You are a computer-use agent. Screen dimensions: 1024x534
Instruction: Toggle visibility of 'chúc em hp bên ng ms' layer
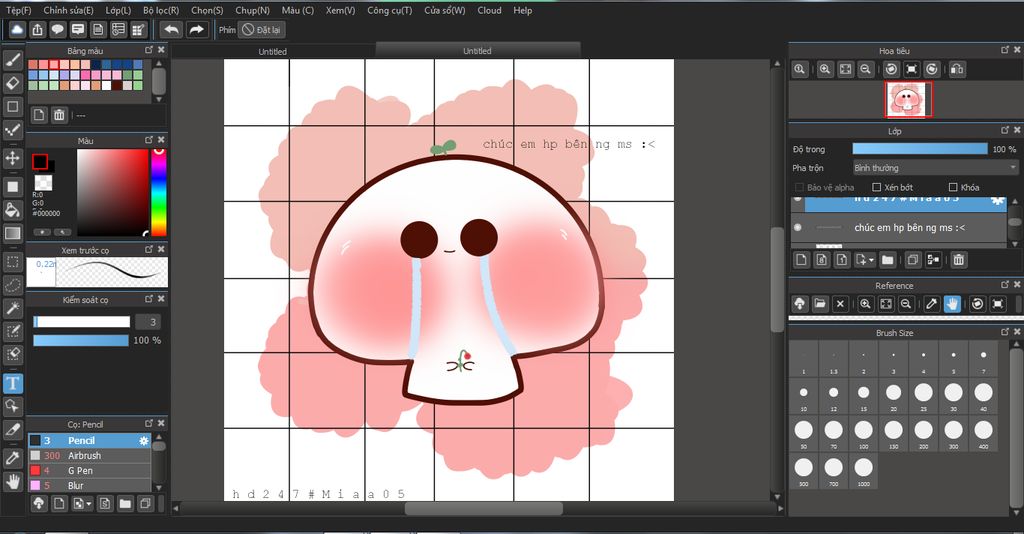click(797, 227)
